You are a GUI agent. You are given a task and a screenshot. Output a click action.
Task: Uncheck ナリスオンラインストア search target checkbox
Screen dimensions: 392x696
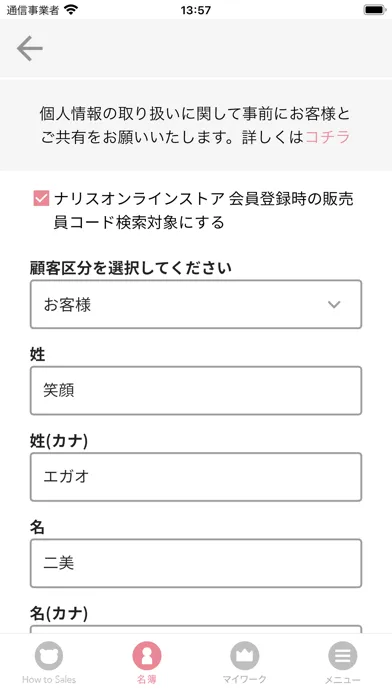(41, 198)
